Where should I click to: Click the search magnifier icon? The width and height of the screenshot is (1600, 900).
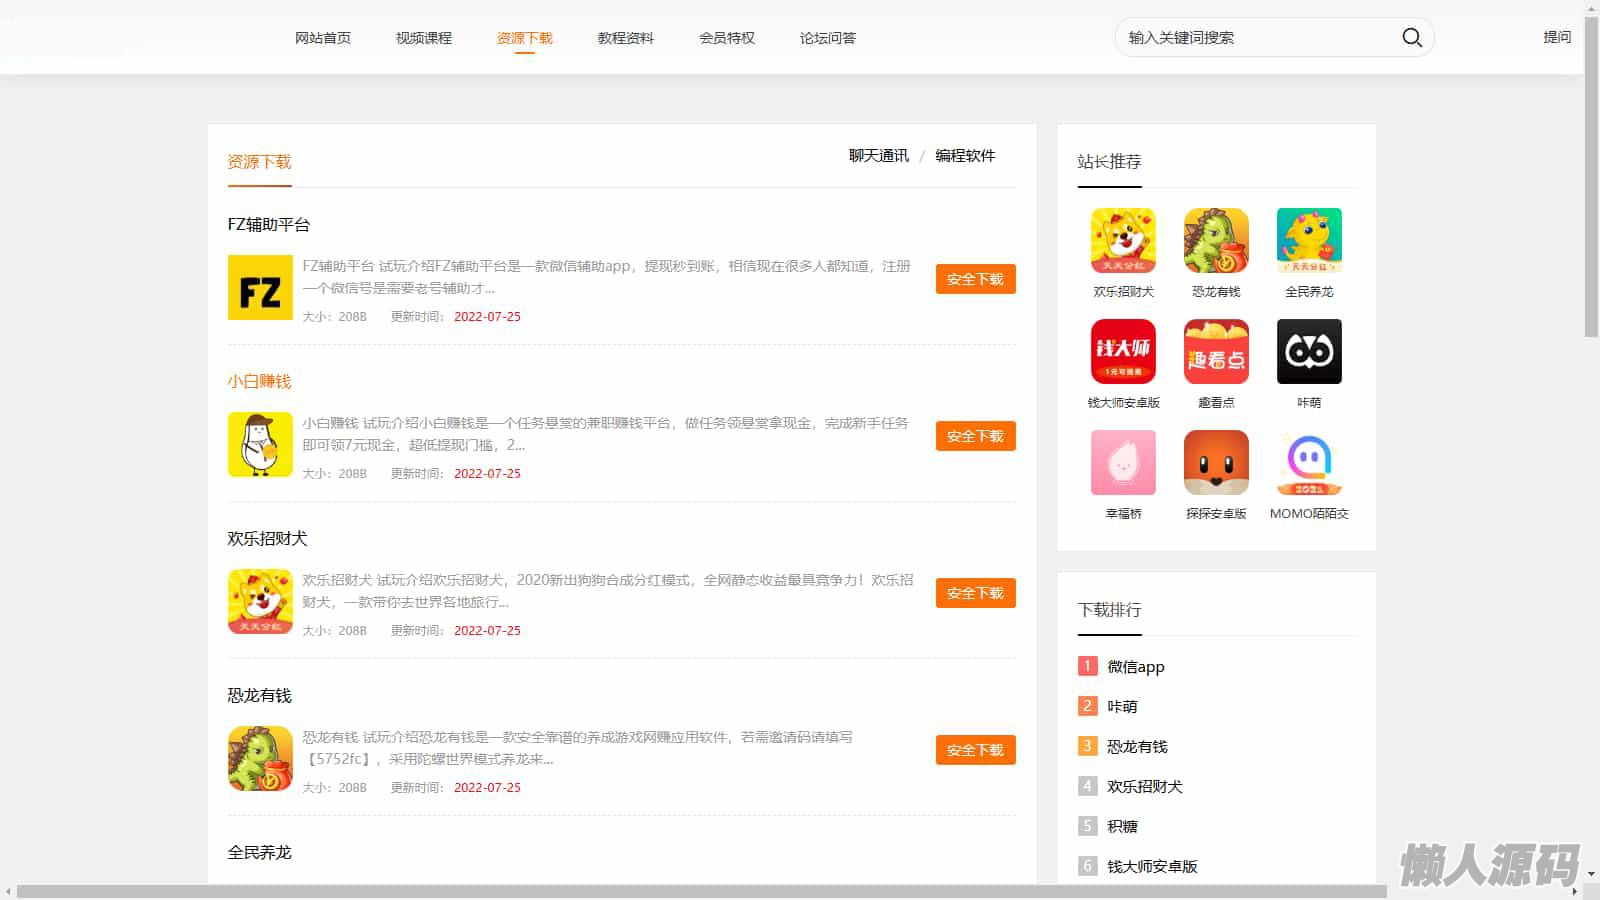pyautogui.click(x=1411, y=37)
